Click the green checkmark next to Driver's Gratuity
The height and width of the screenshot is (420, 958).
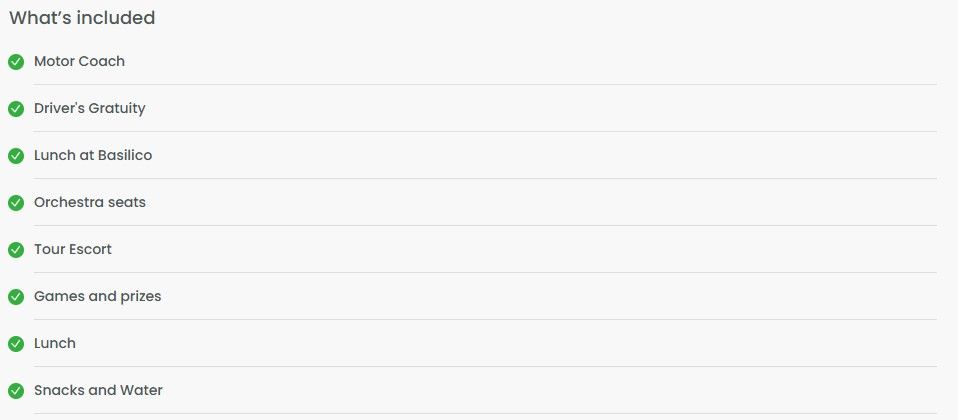click(16, 109)
